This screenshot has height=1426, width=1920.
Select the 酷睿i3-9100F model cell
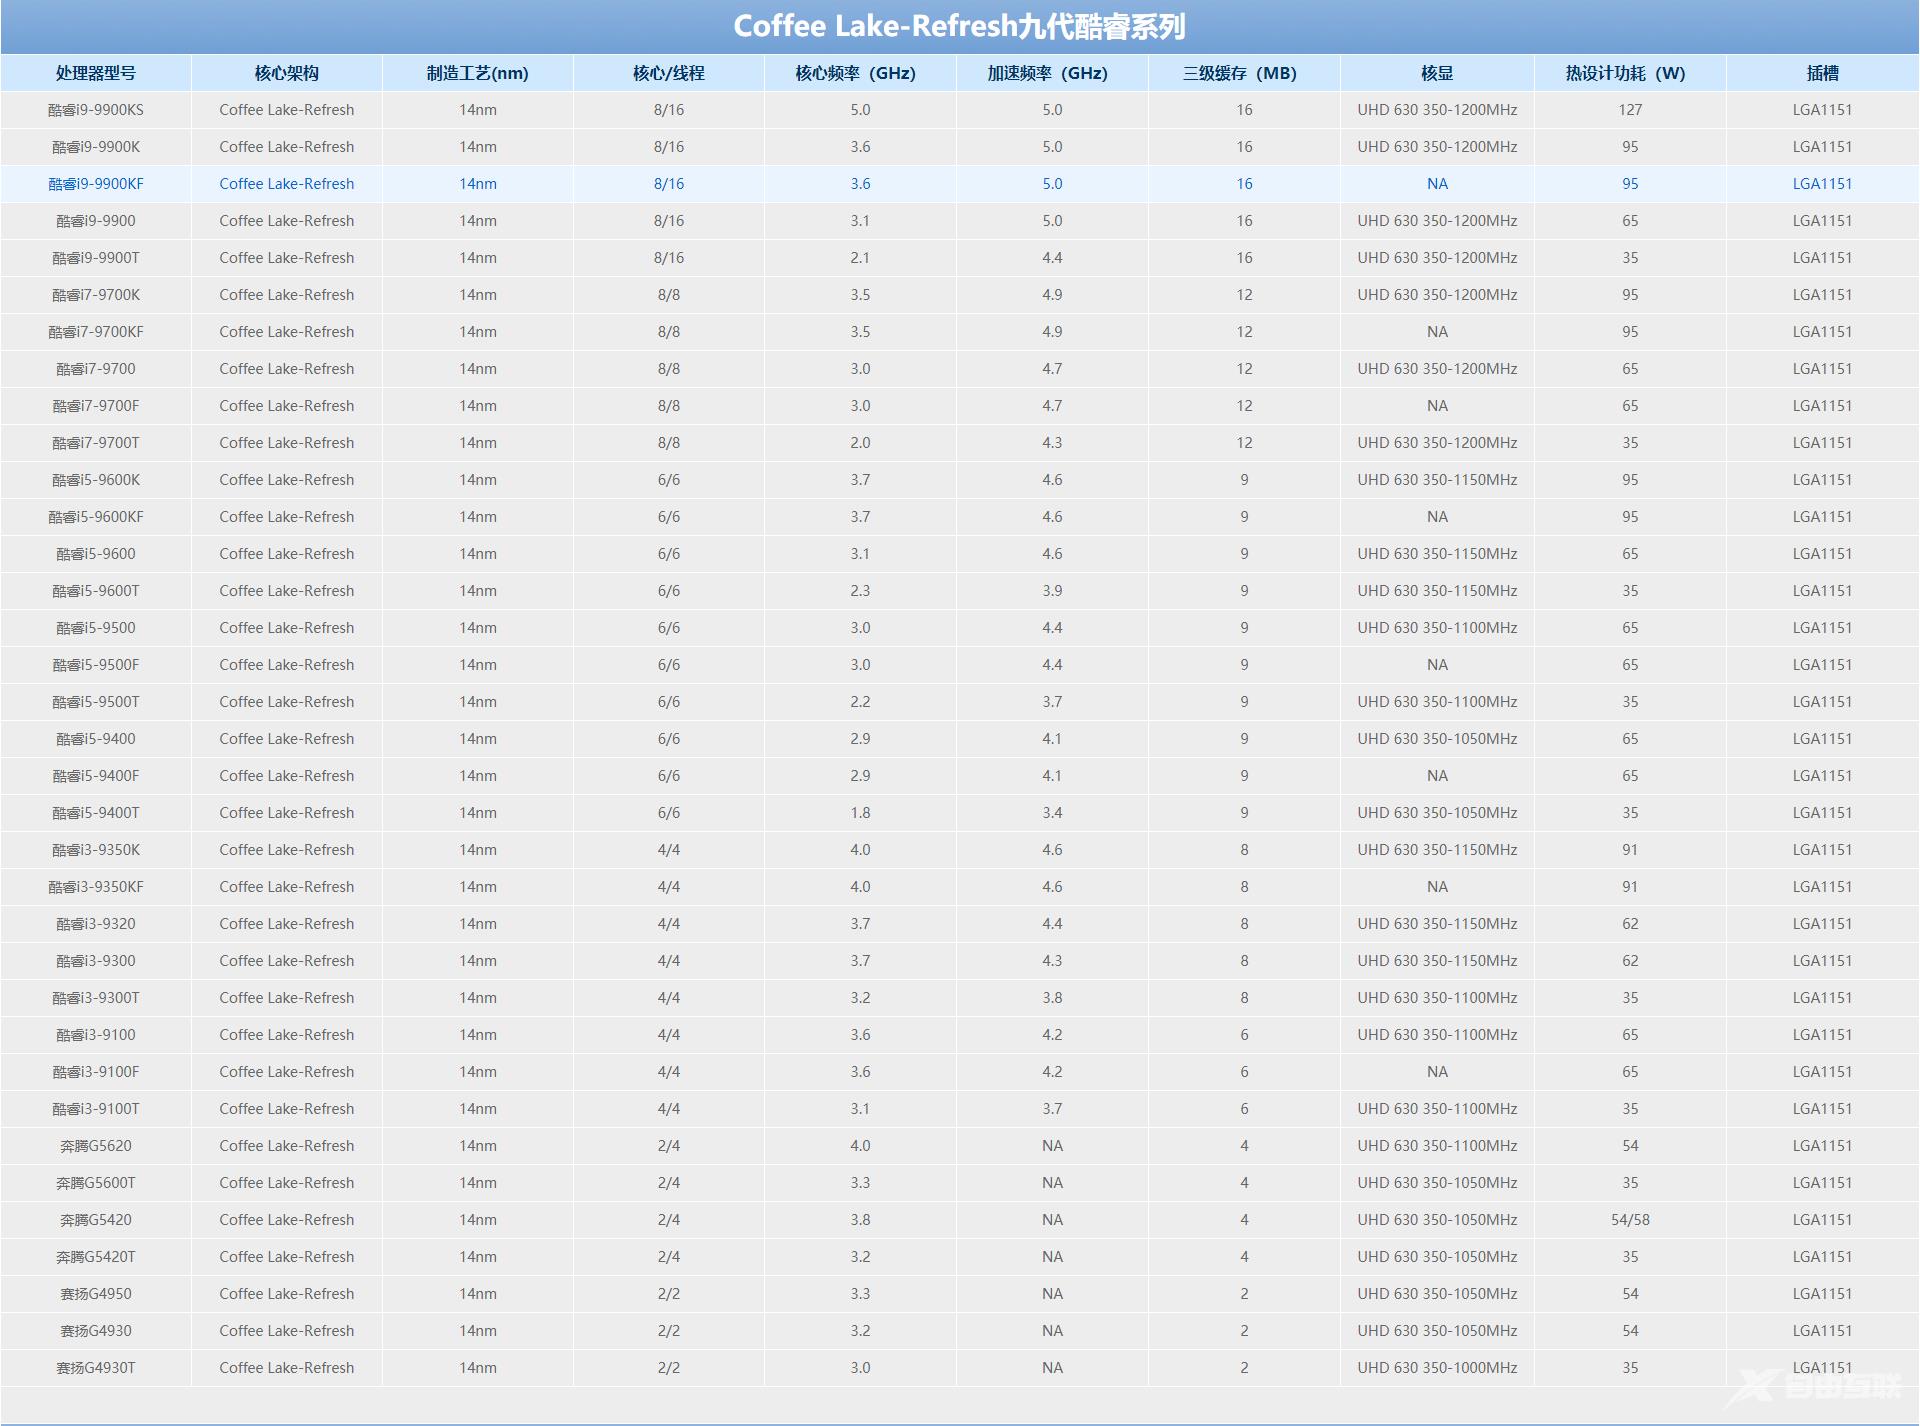(96, 1072)
